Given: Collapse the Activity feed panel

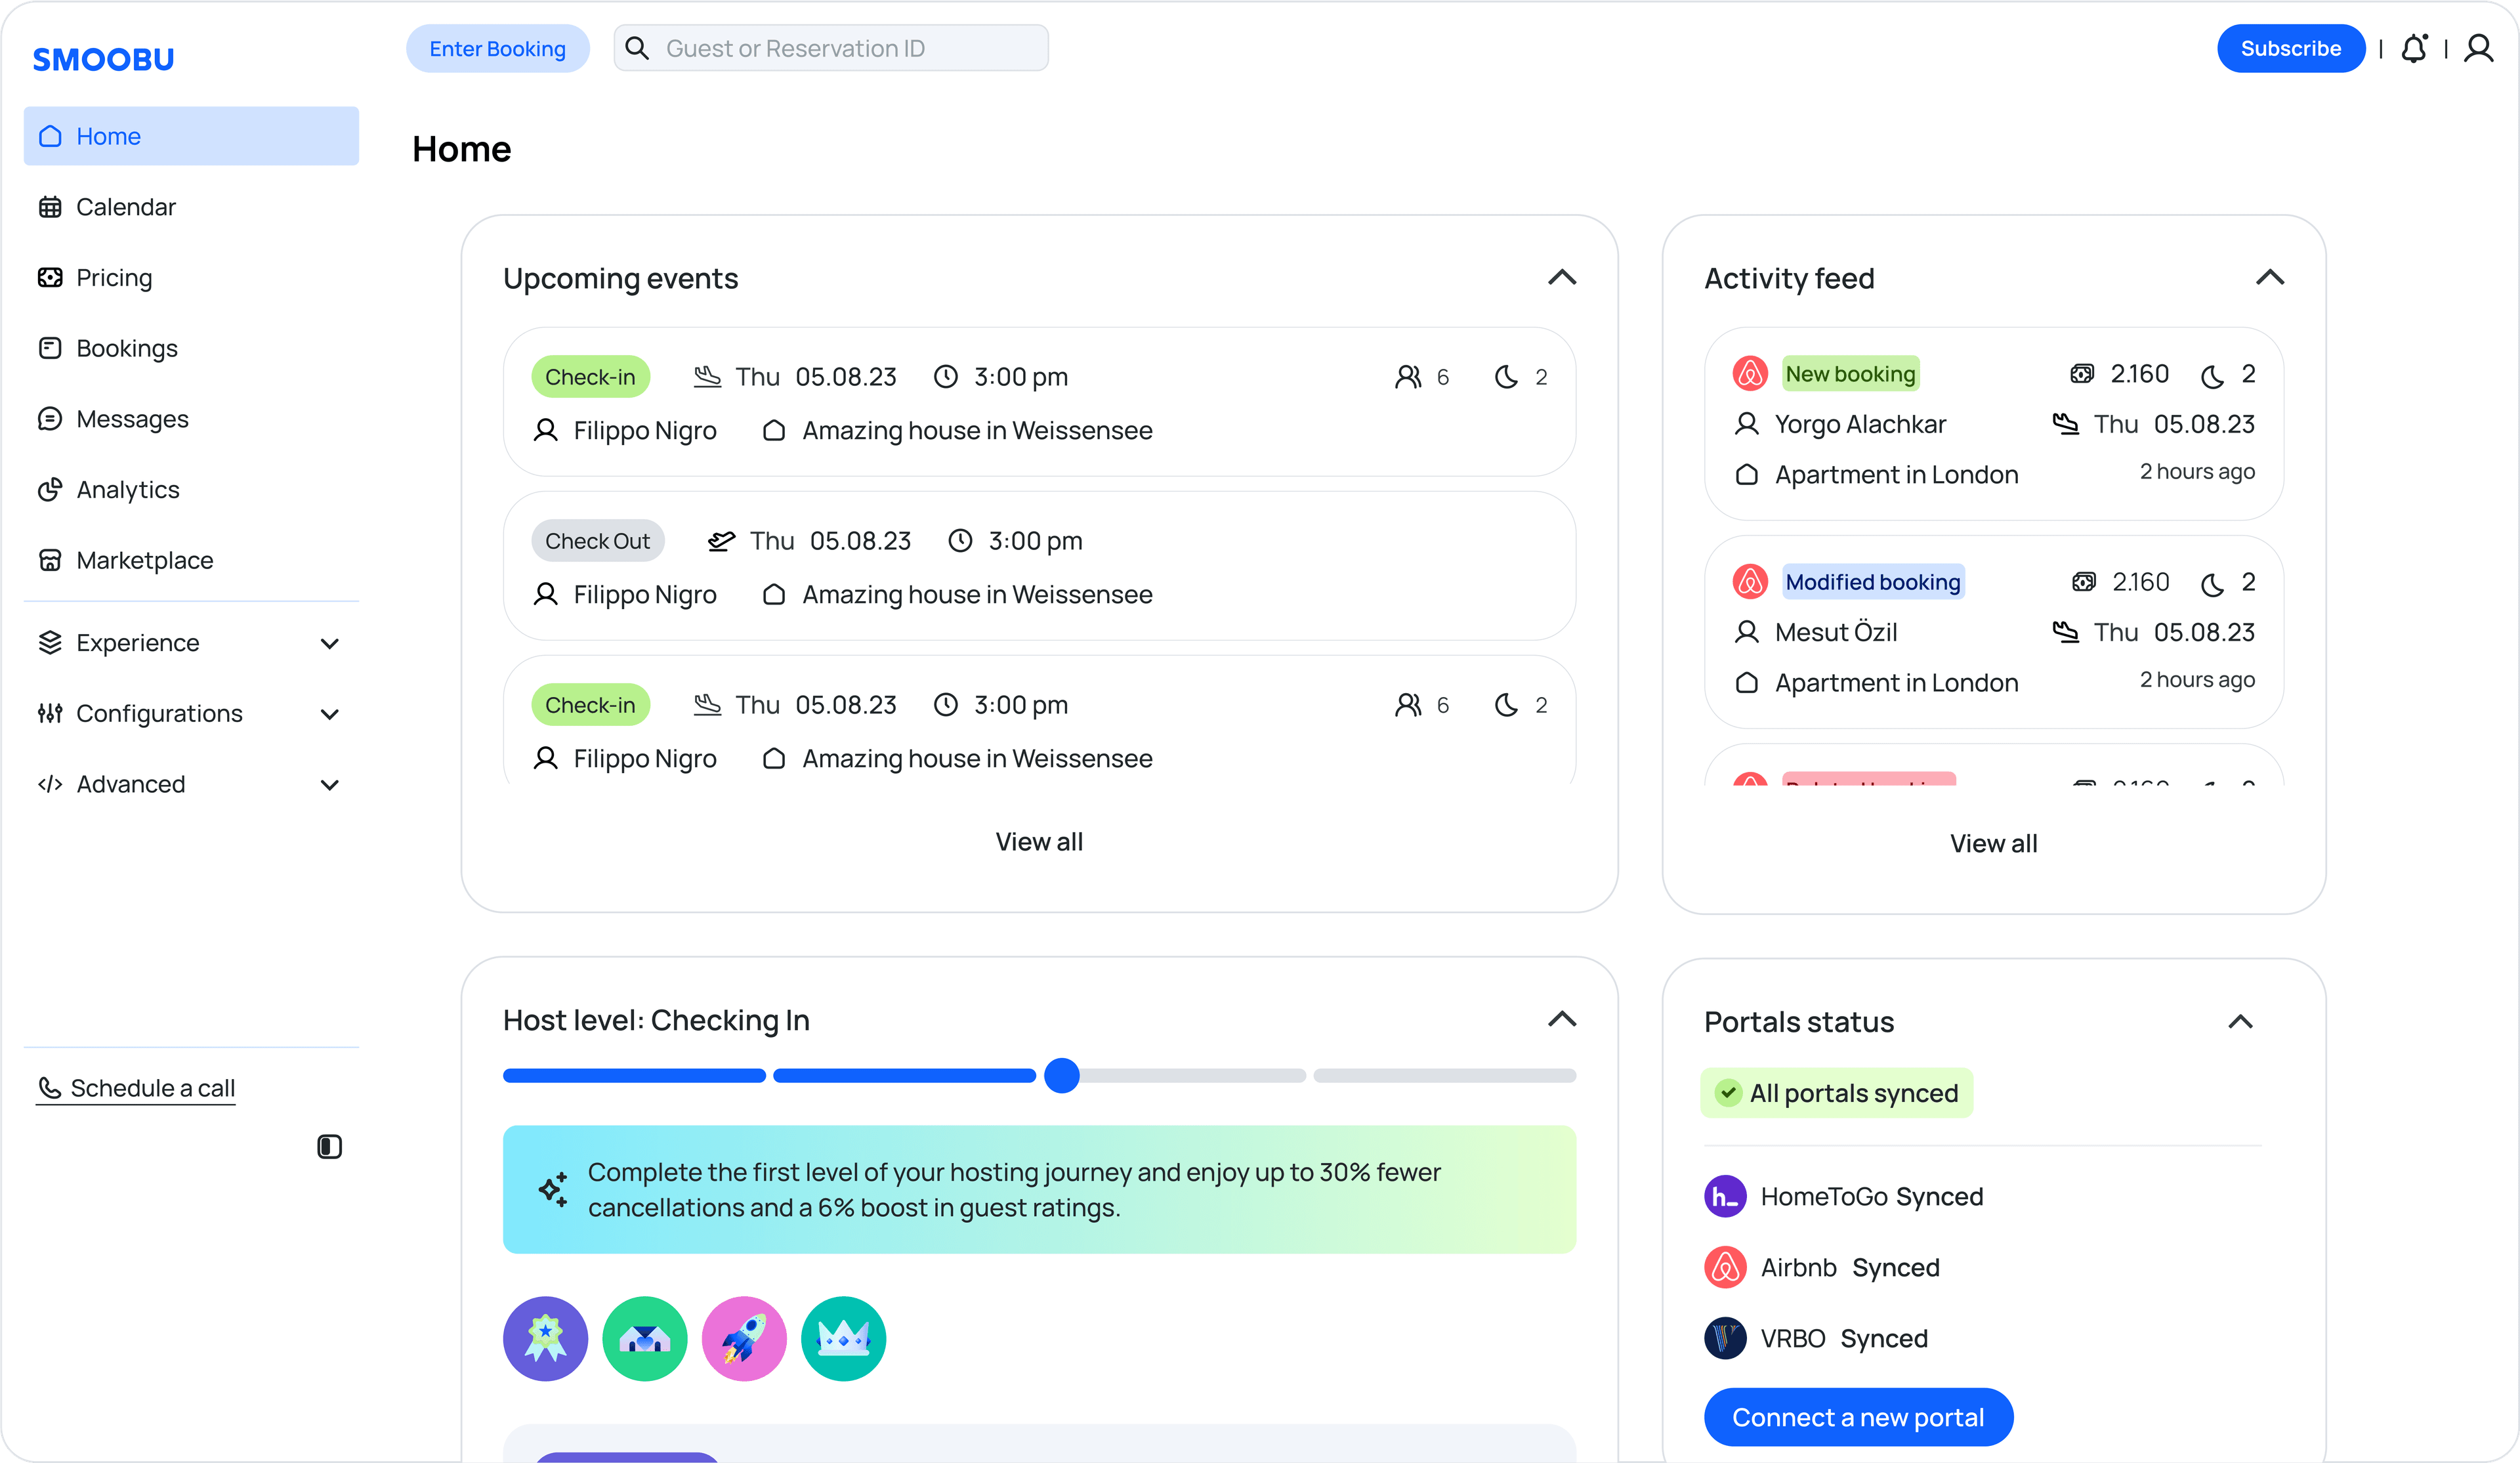Looking at the screenshot, I should 2270,277.
